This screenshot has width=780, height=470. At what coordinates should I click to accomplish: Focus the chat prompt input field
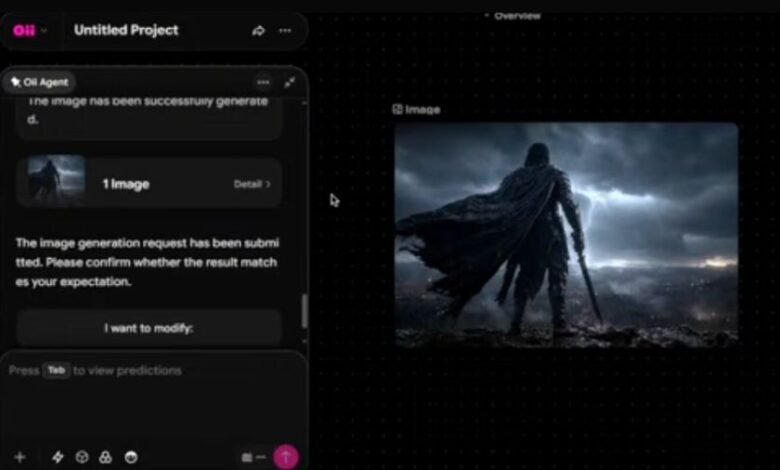pos(154,398)
